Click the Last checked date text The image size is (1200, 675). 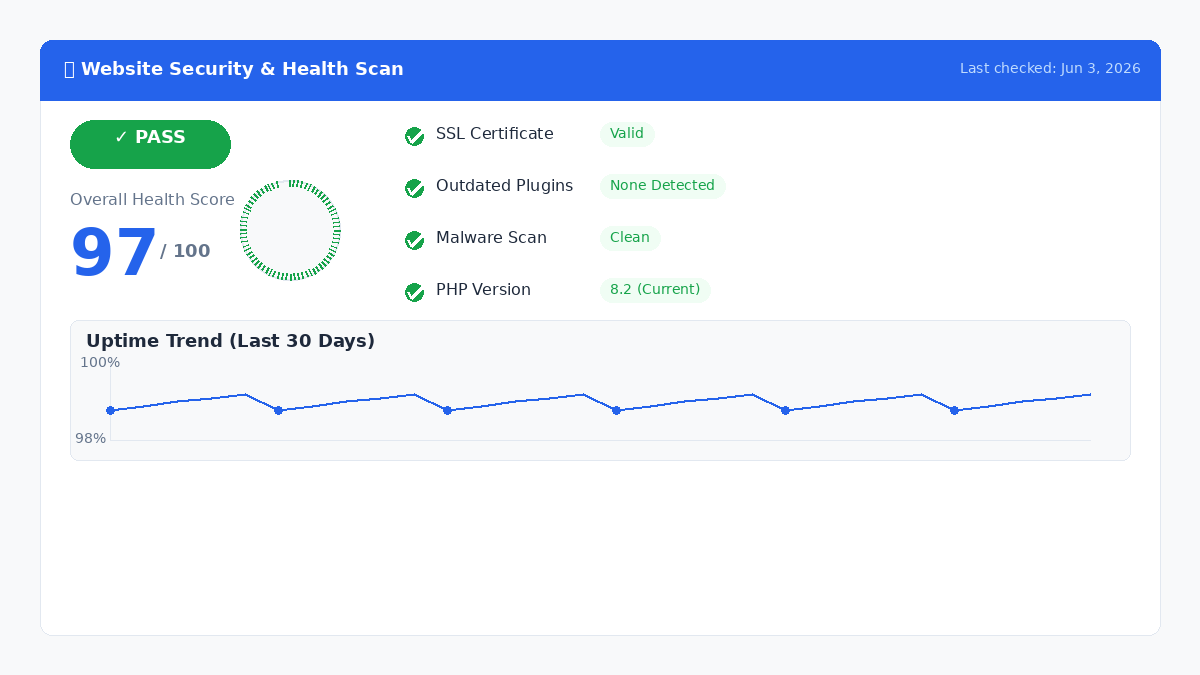[1050, 69]
